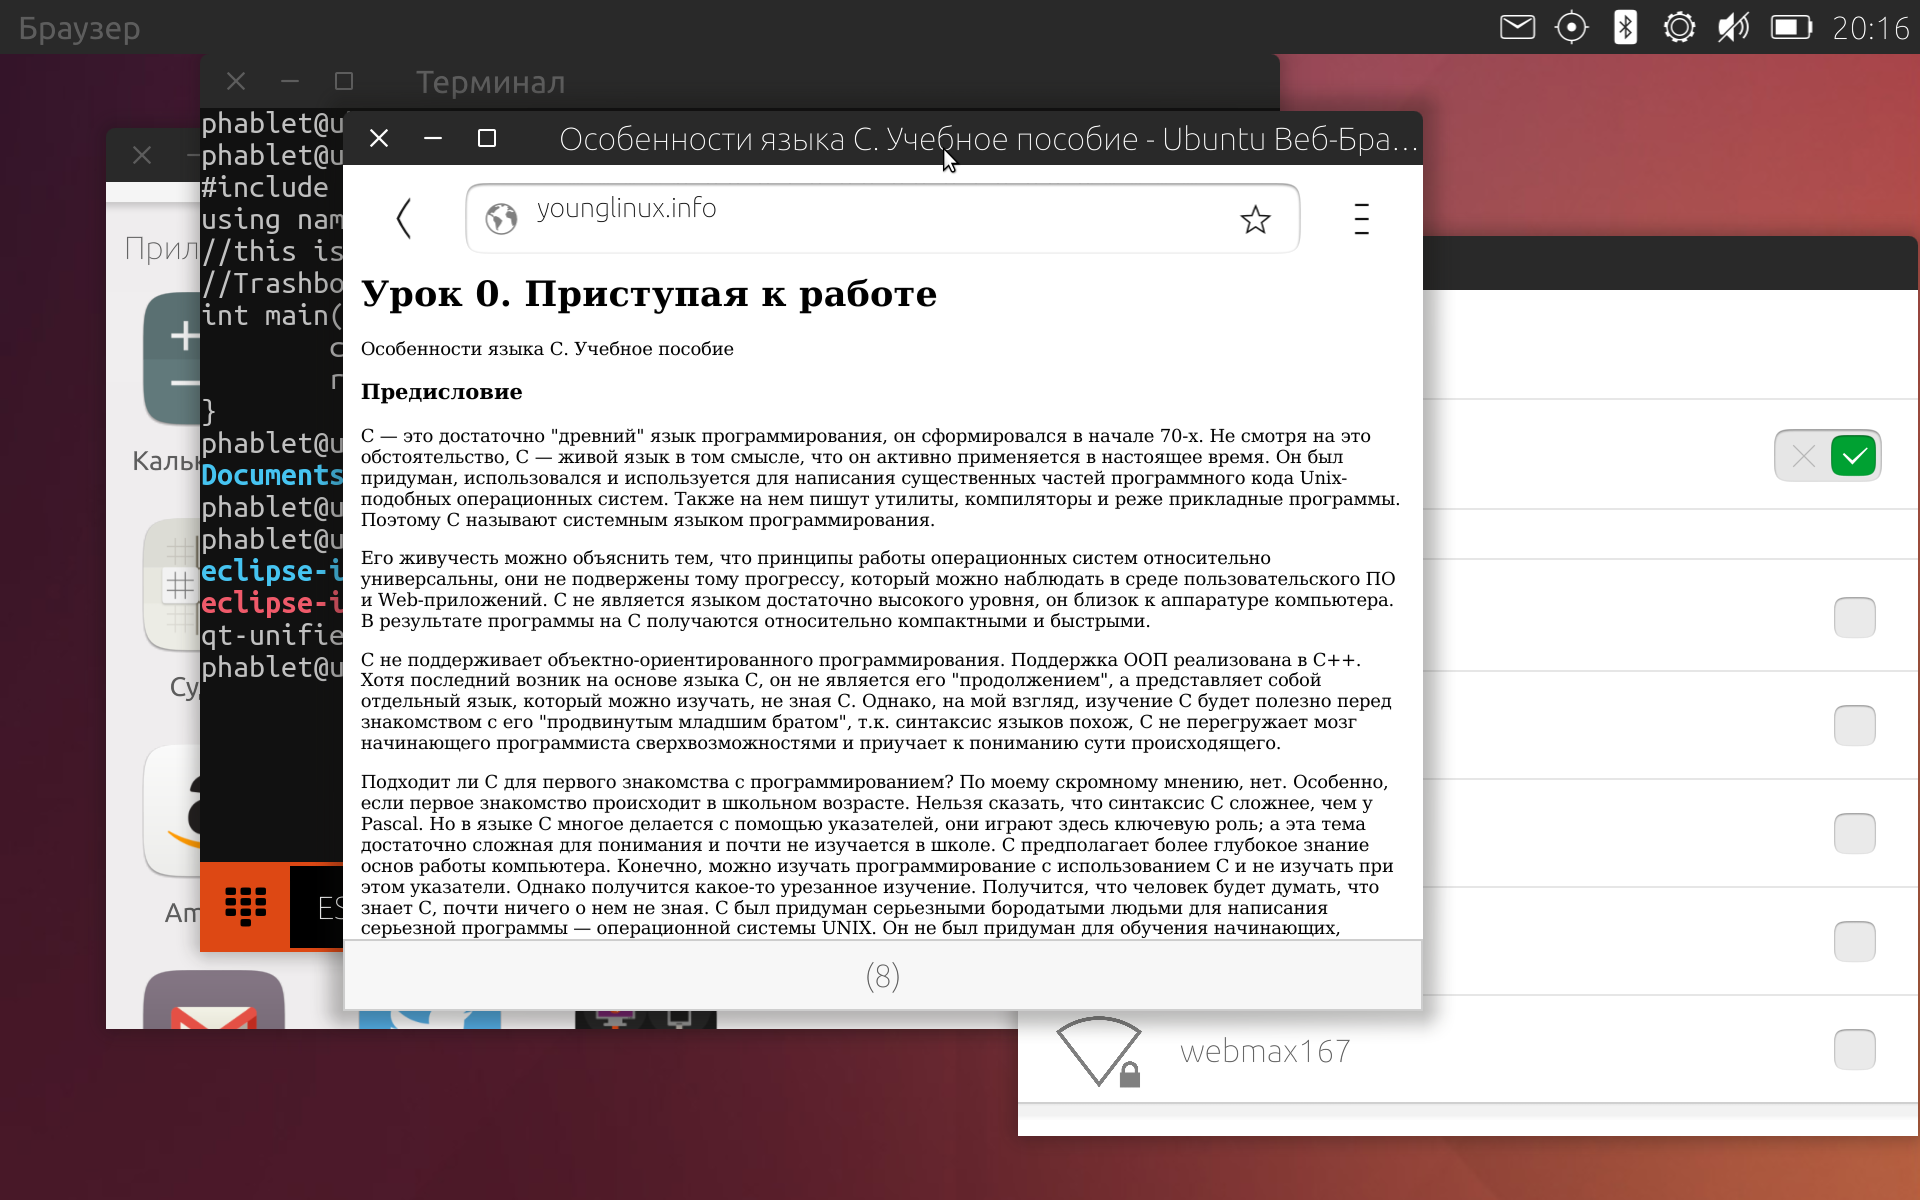Open the browser's three-line menu
This screenshot has width=1920, height=1200.
click(x=1361, y=218)
